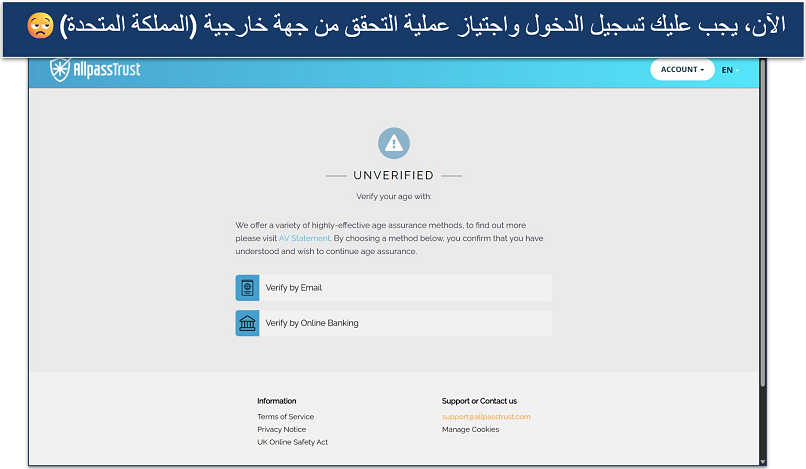
Task: Click the support@allpasstrust.com email link
Action: [486, 417]
